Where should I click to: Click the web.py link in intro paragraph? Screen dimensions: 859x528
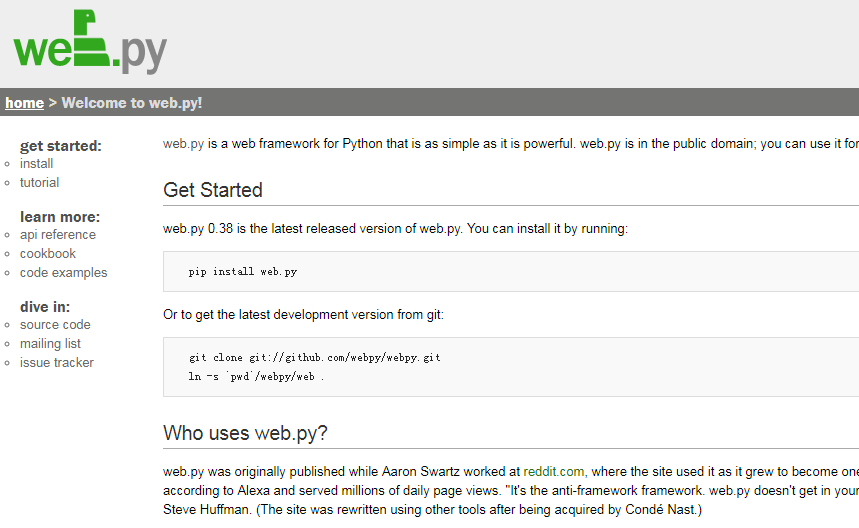pyautogui.click(x=184, y=144)
